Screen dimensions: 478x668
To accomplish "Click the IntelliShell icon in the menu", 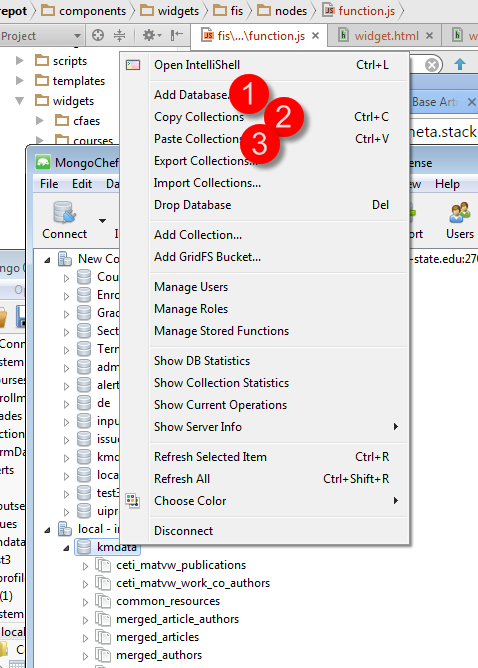I will pos(133,65).
